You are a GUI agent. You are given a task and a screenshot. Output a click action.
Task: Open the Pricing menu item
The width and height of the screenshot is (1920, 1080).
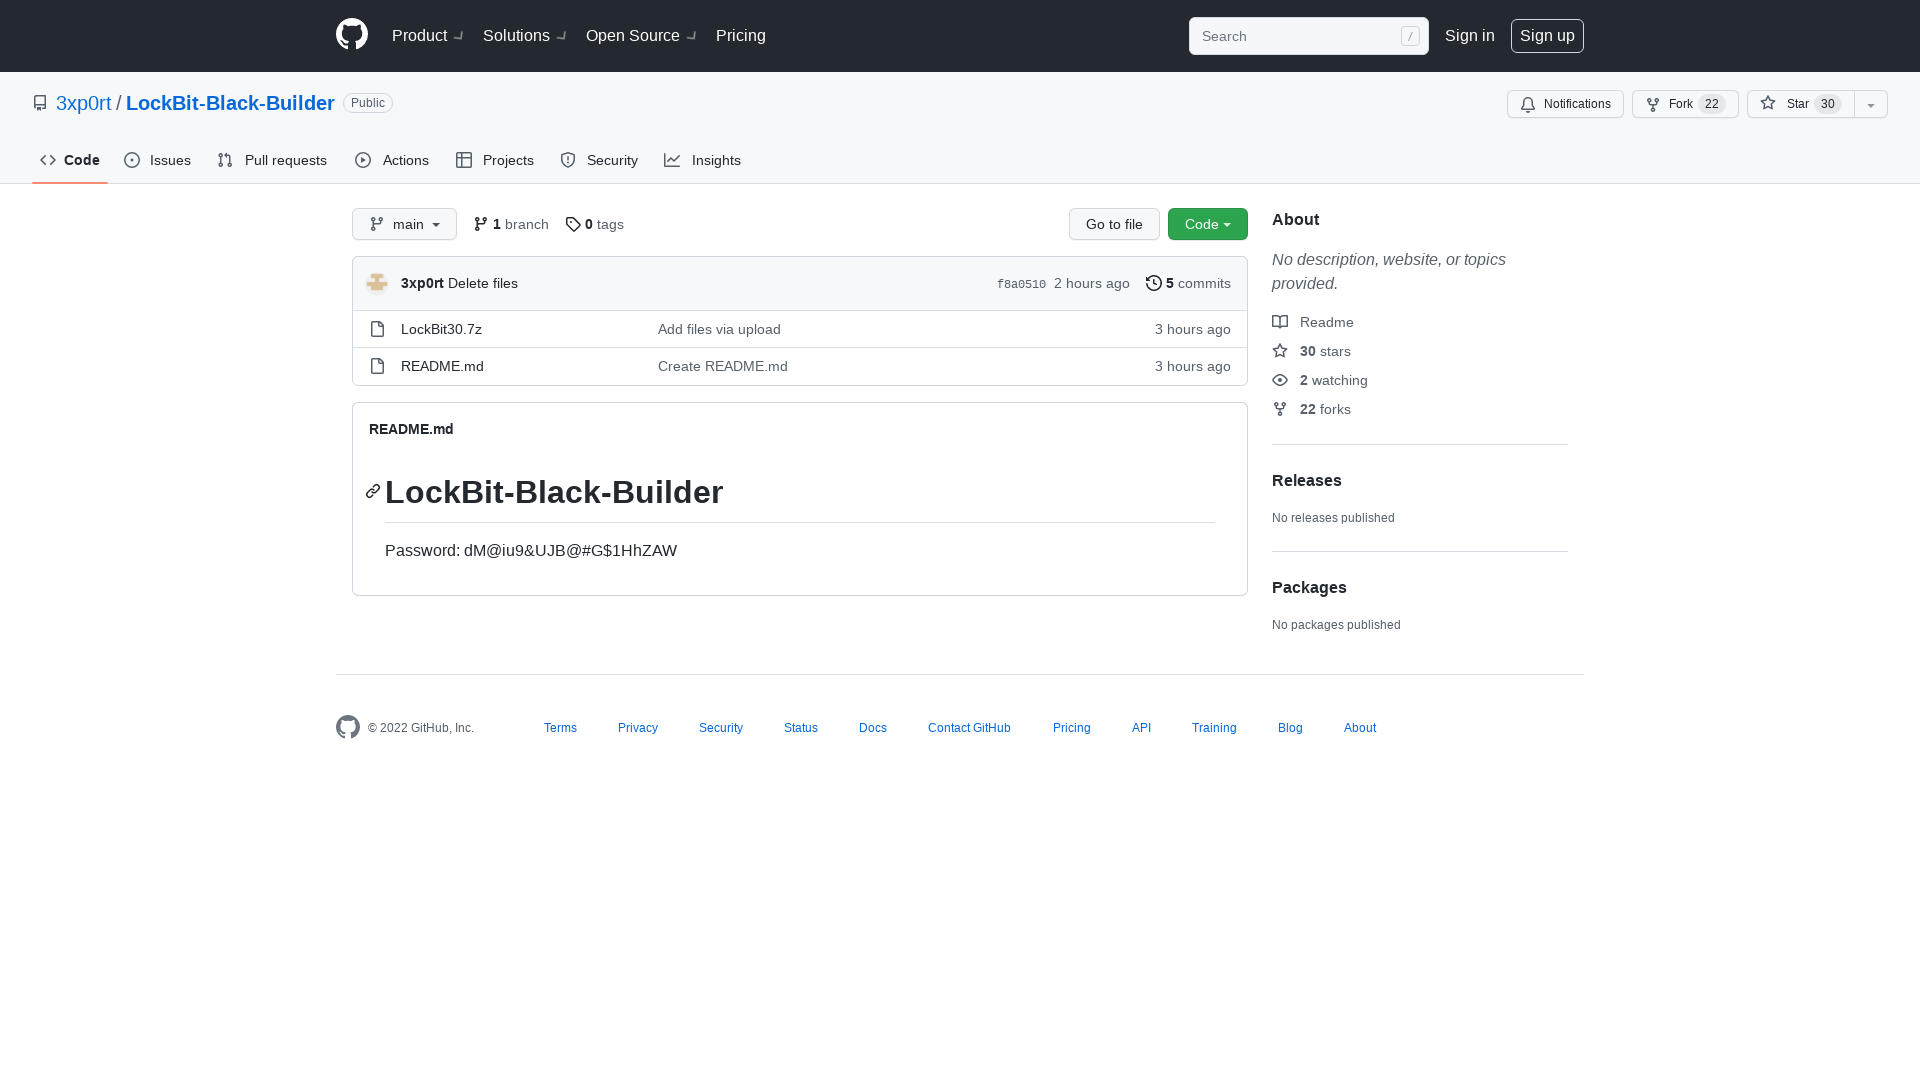[x=740, y=36]
